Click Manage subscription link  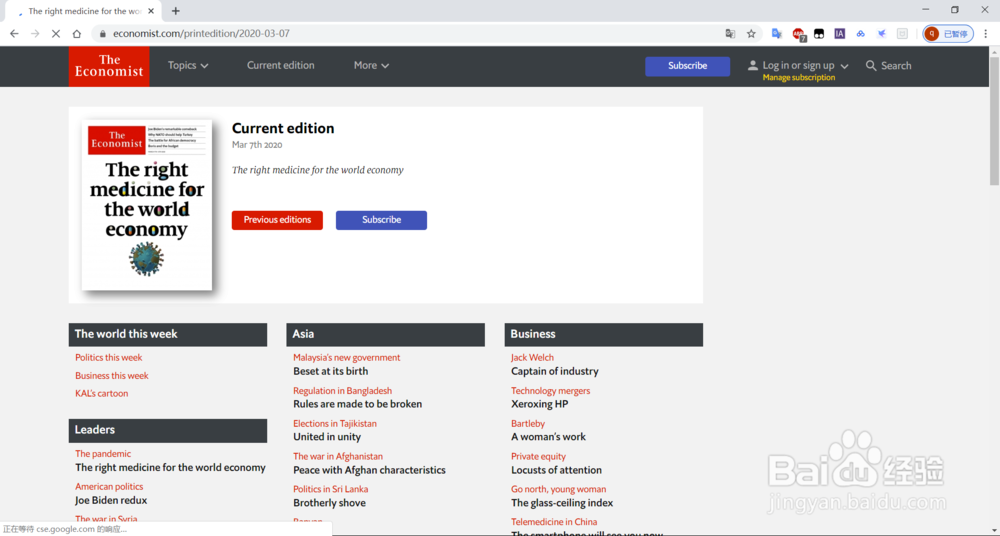(798, 78)
